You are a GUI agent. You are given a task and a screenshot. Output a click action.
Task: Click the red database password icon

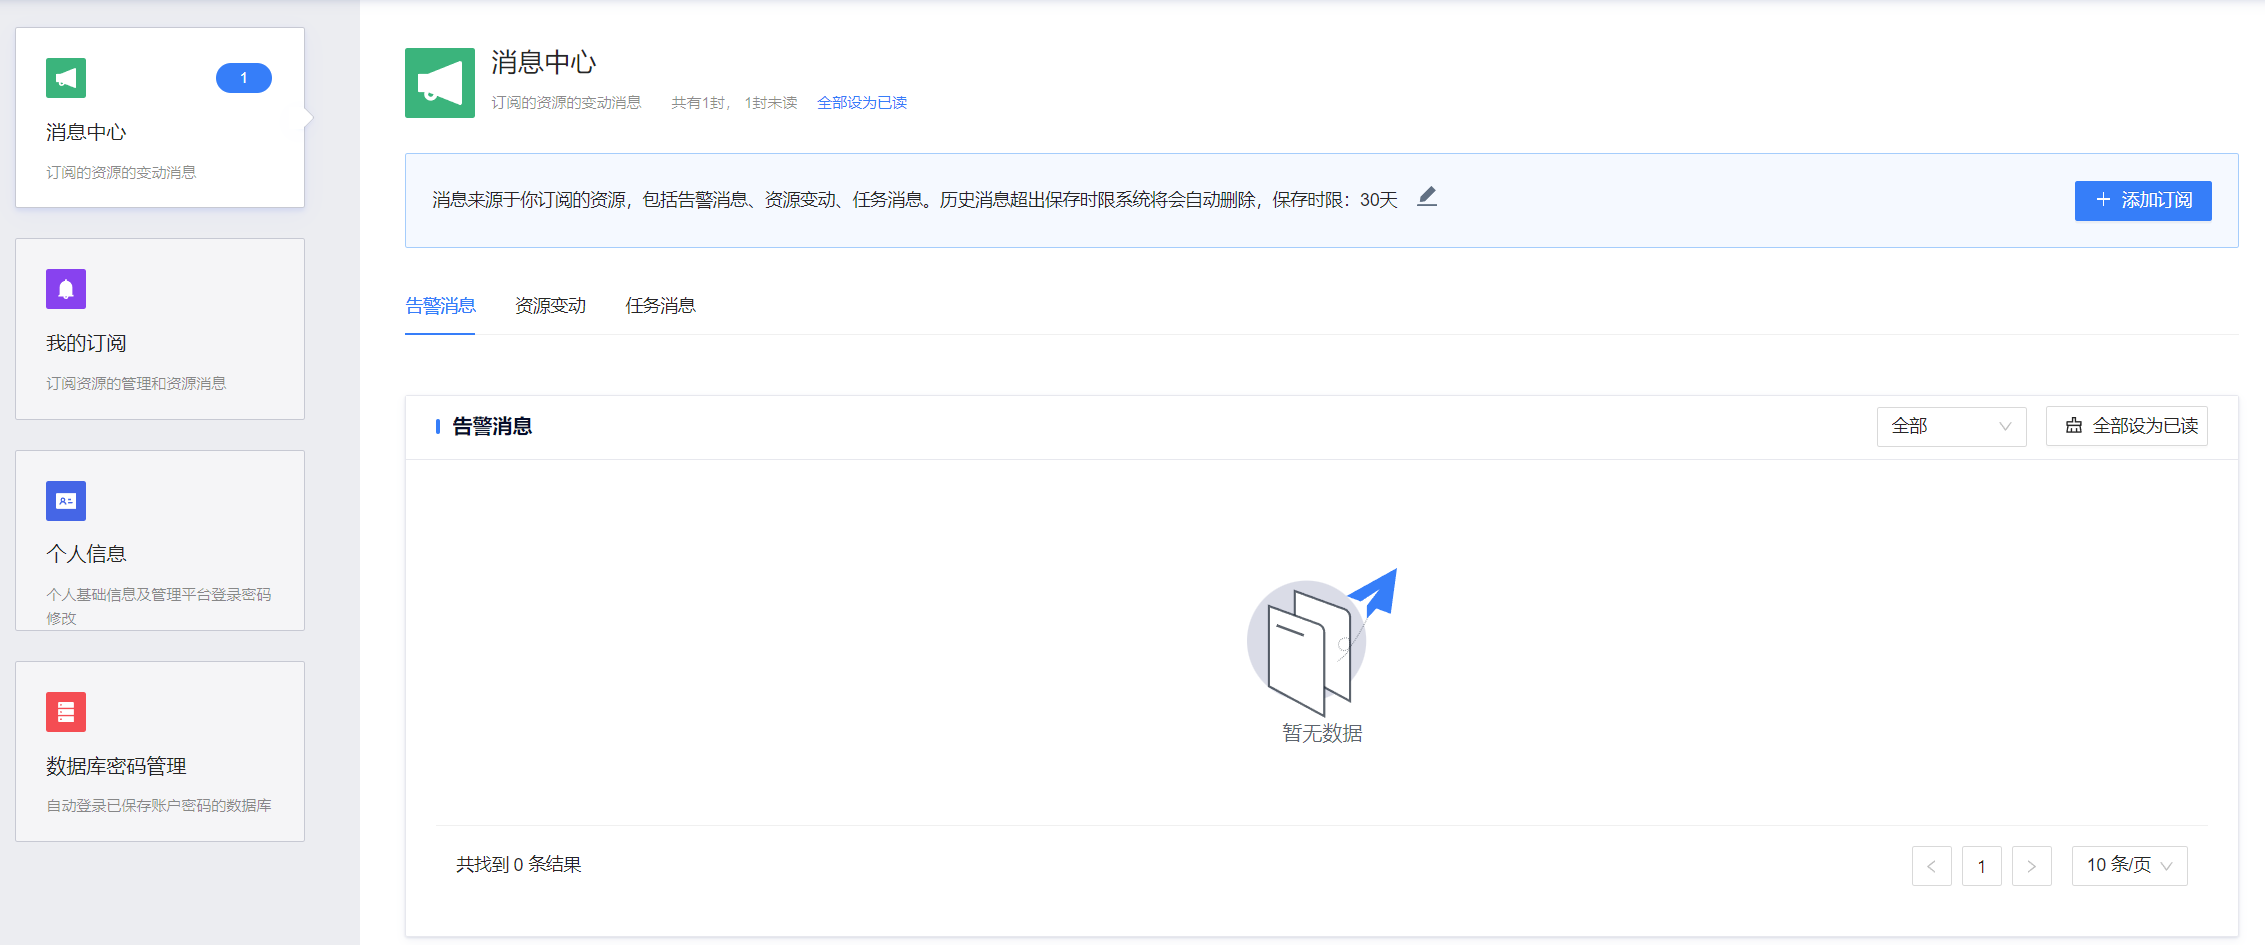(x=66, y=712)
